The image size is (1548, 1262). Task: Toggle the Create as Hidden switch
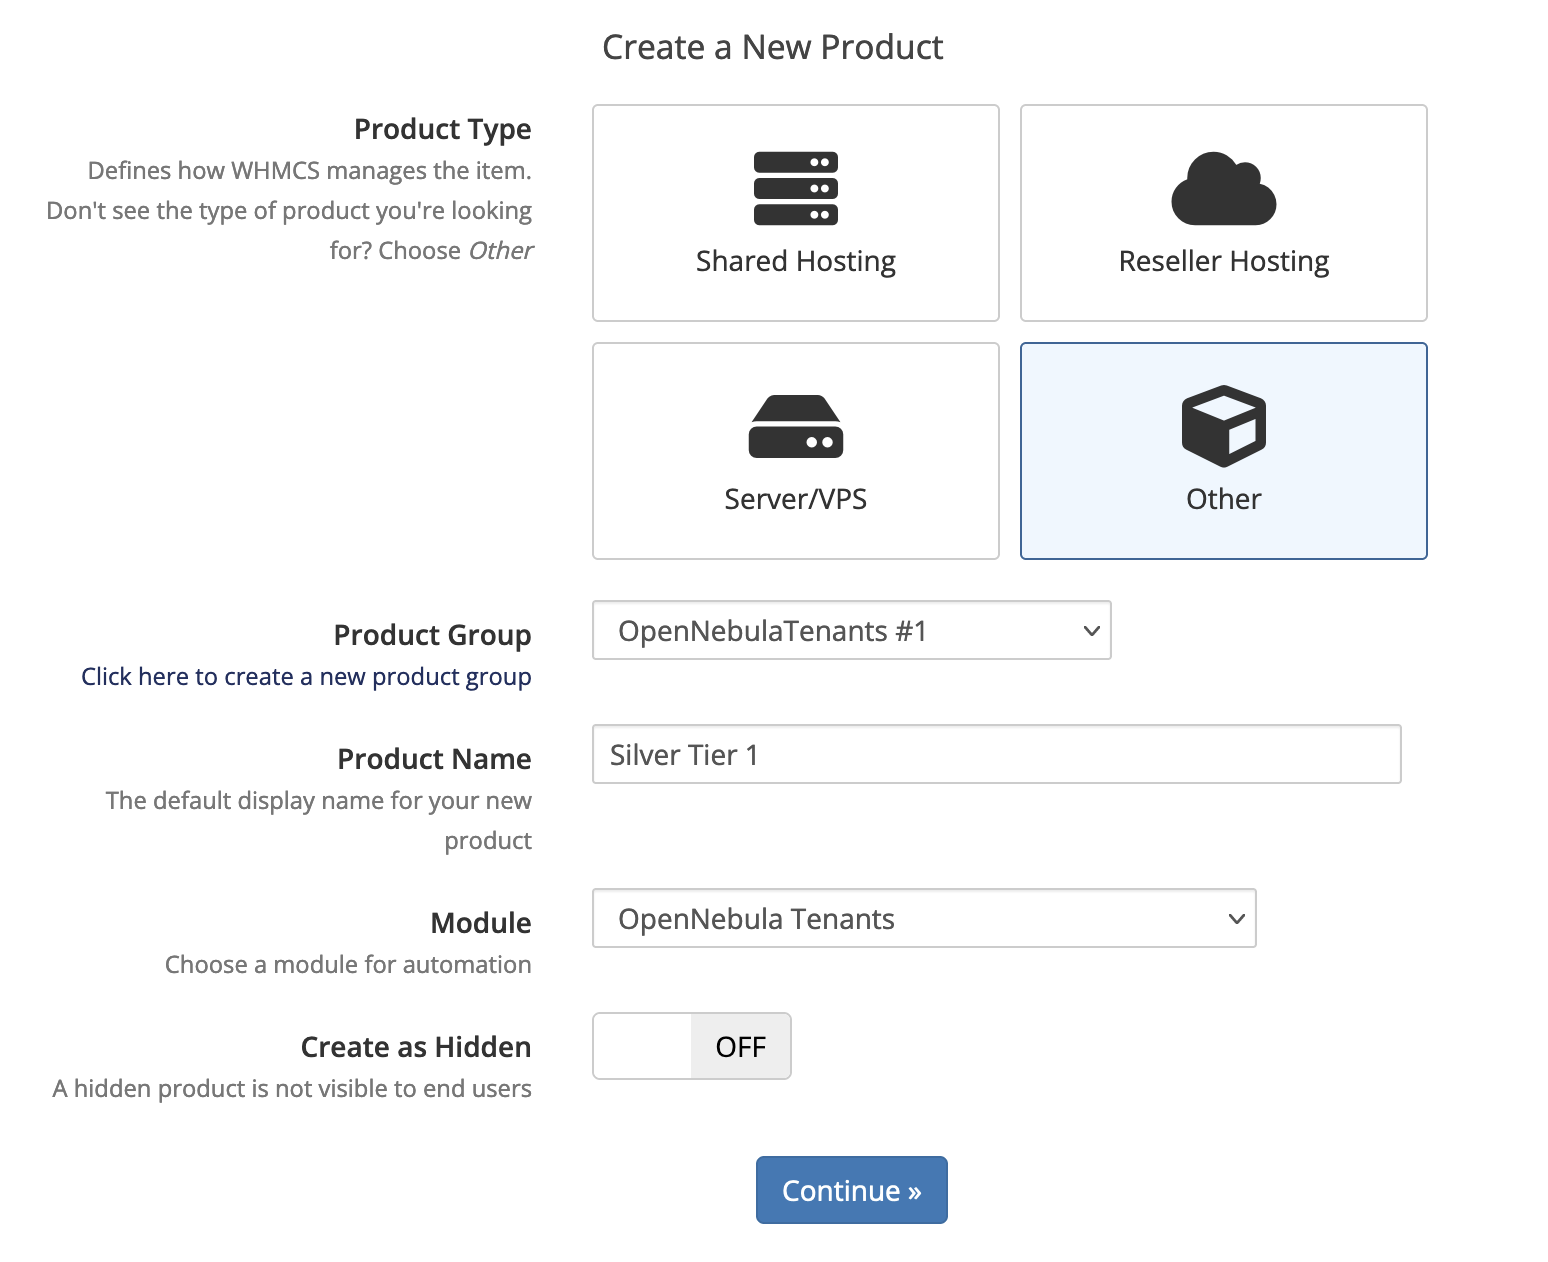coord(691,1046)
